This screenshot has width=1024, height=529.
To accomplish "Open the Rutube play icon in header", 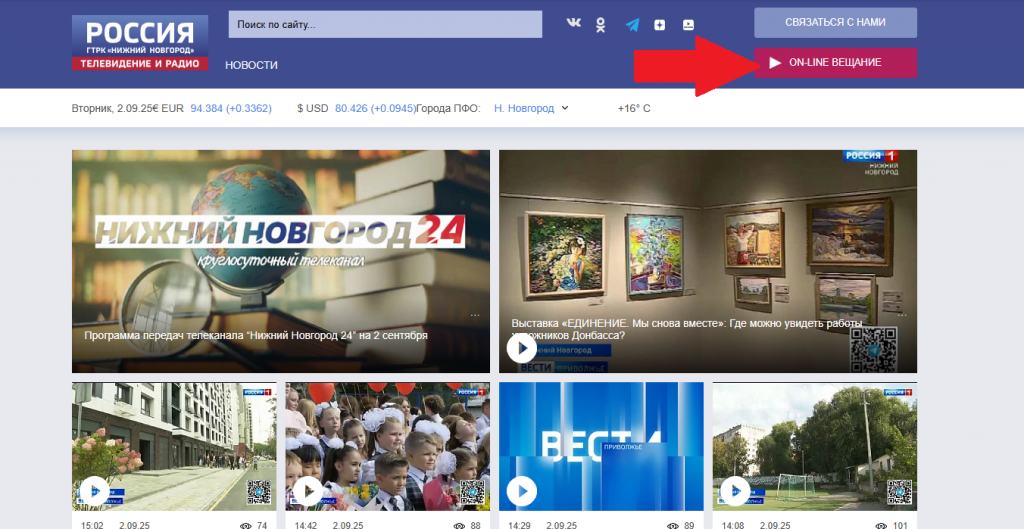I will coord(688,25).
